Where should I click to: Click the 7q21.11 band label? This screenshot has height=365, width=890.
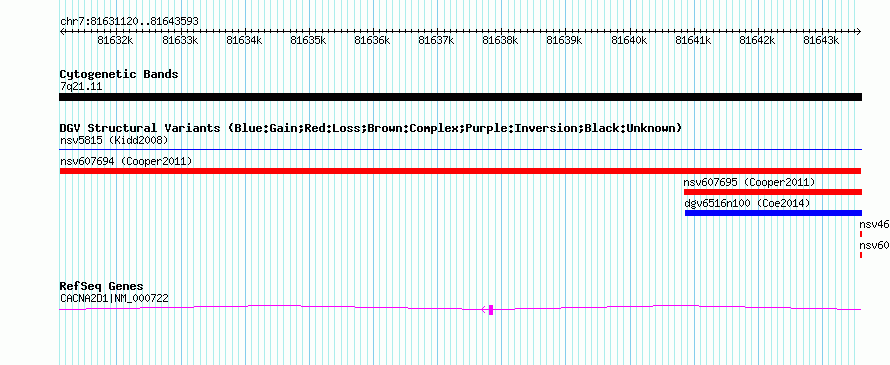[81, 87]
